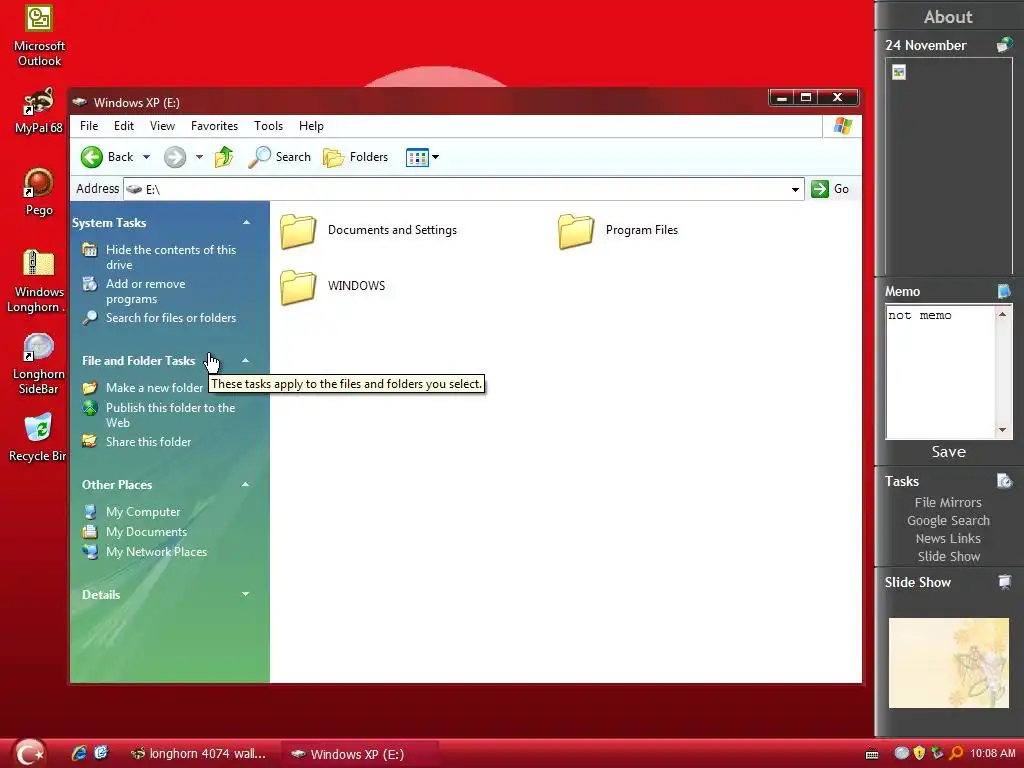This screenshot has height=768, width=1024.
Task: Open the Favorites menu
Action: tap(214, 126)
